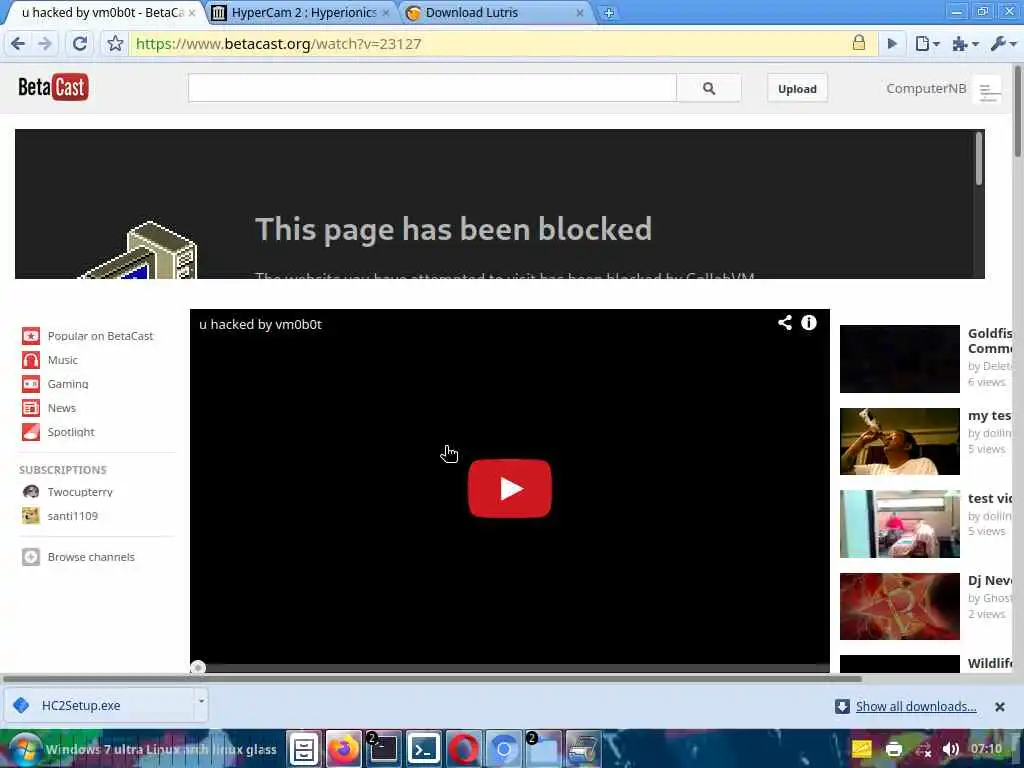Open the Twocupterry subscription
Screen dimensions: 1024x768
pos(80,492)
